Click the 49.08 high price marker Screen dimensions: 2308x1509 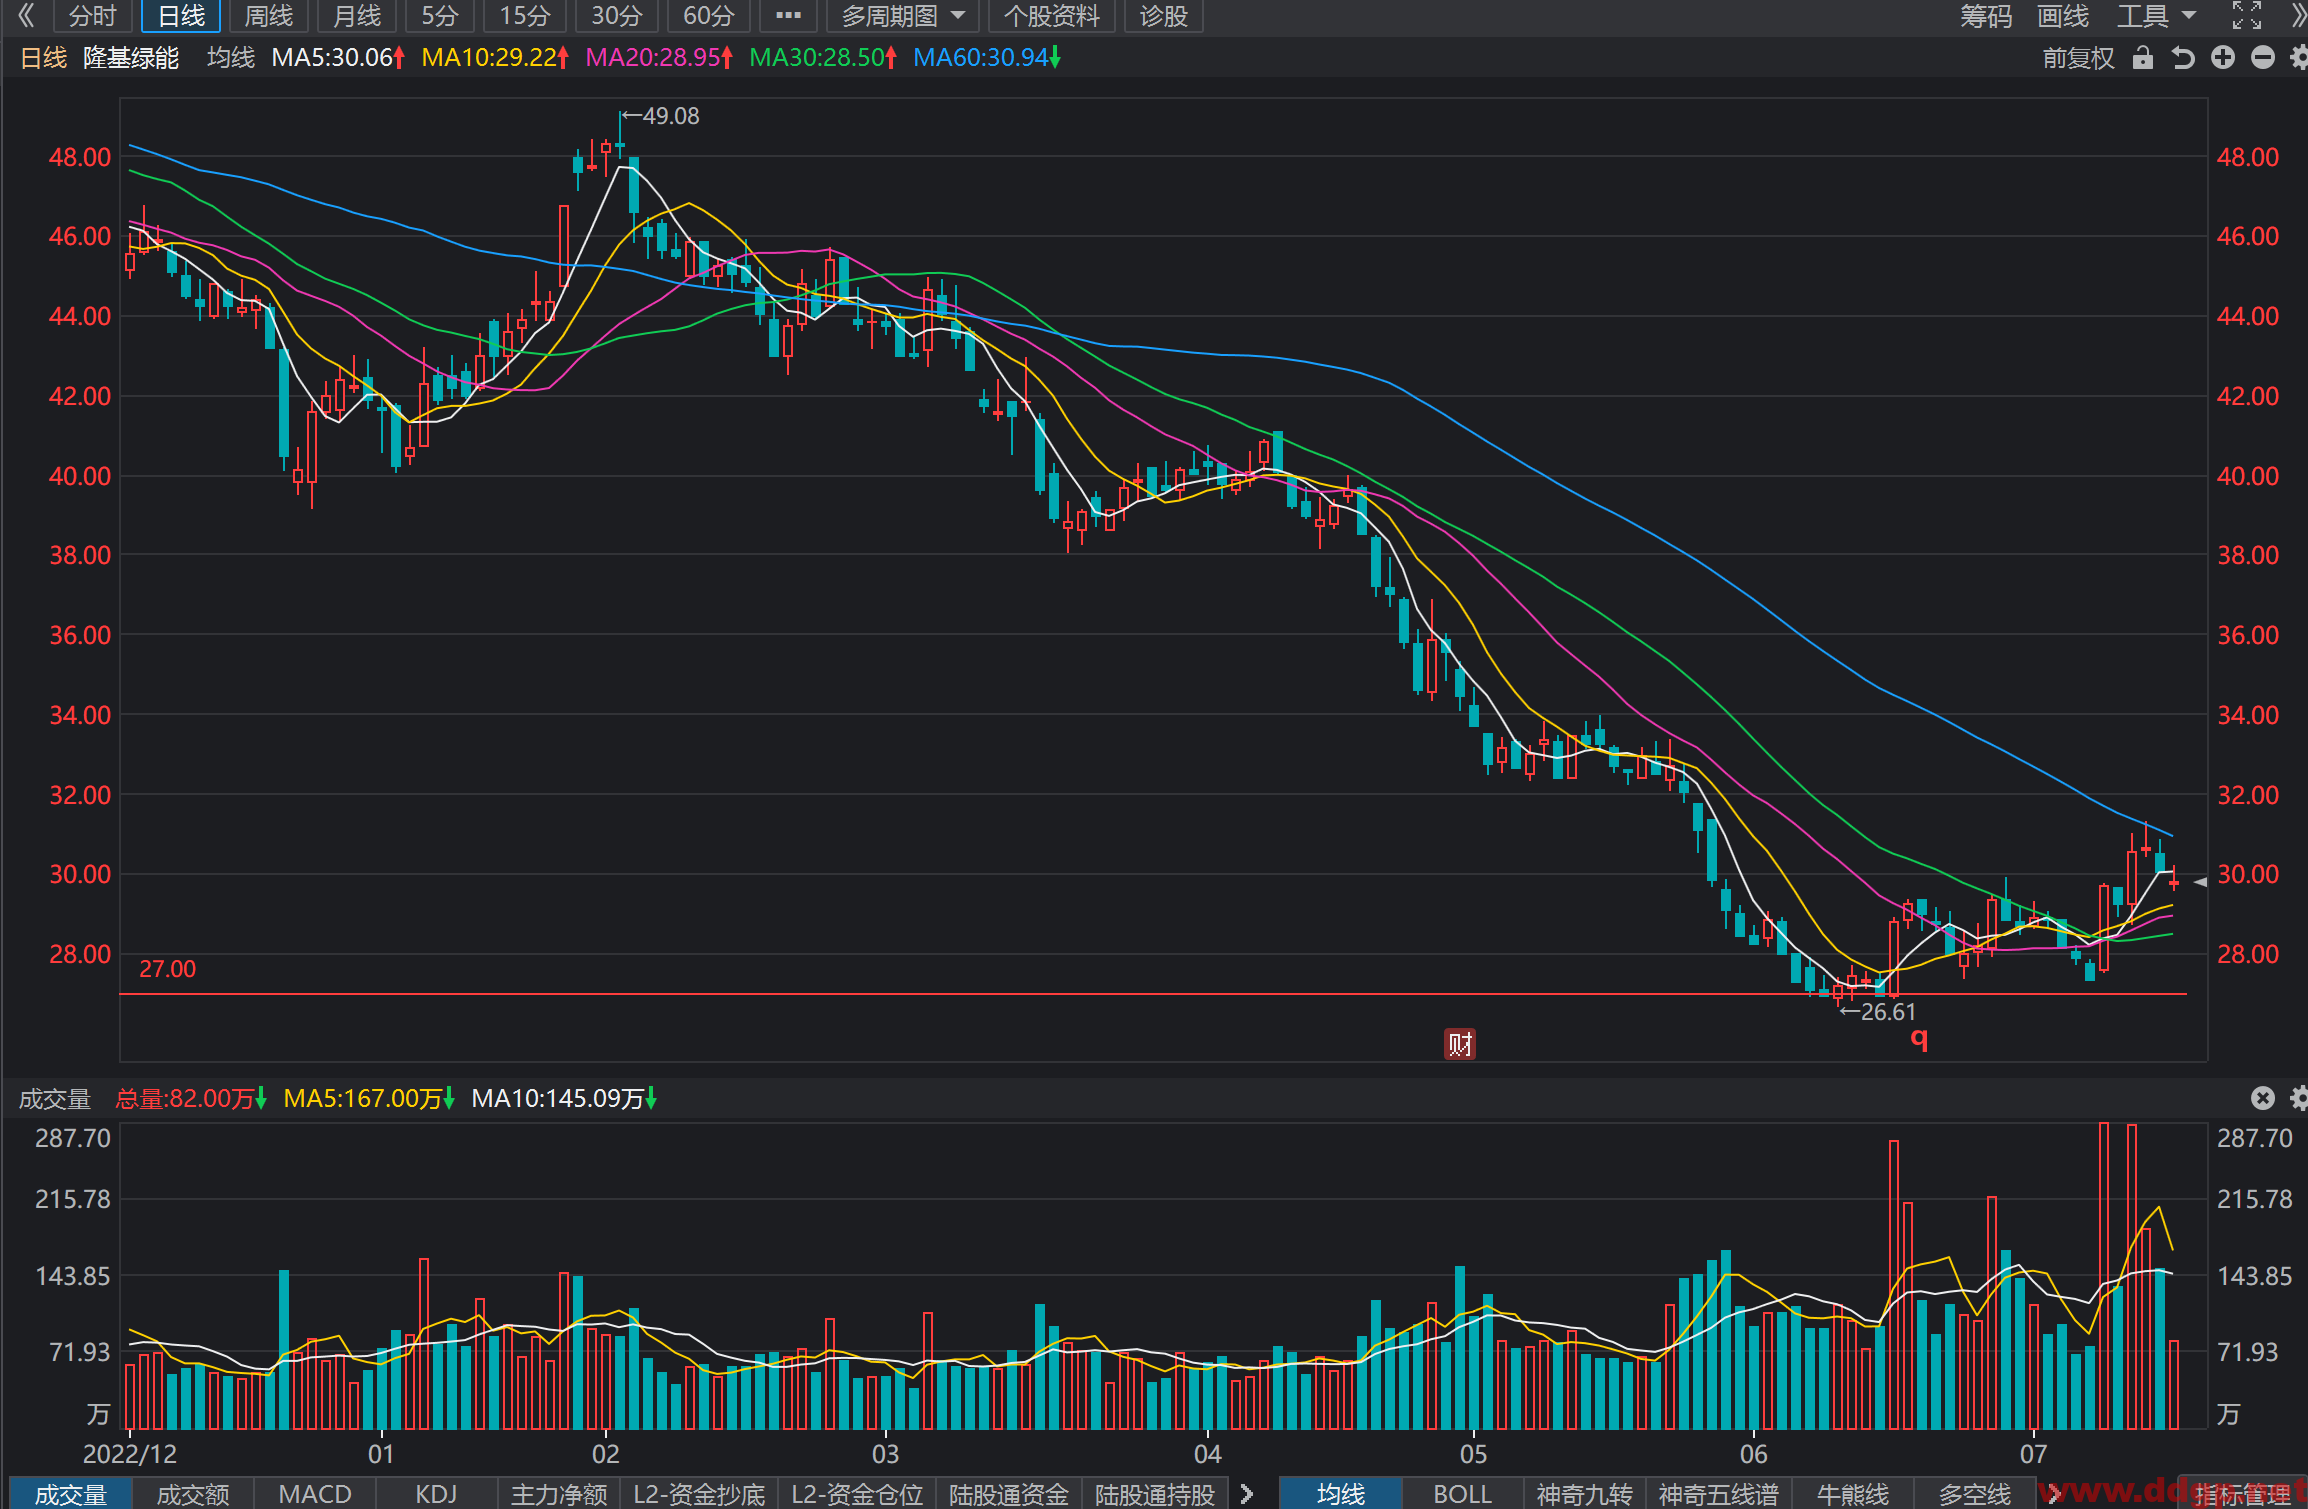pyautogui.click(x=661, y=116)
